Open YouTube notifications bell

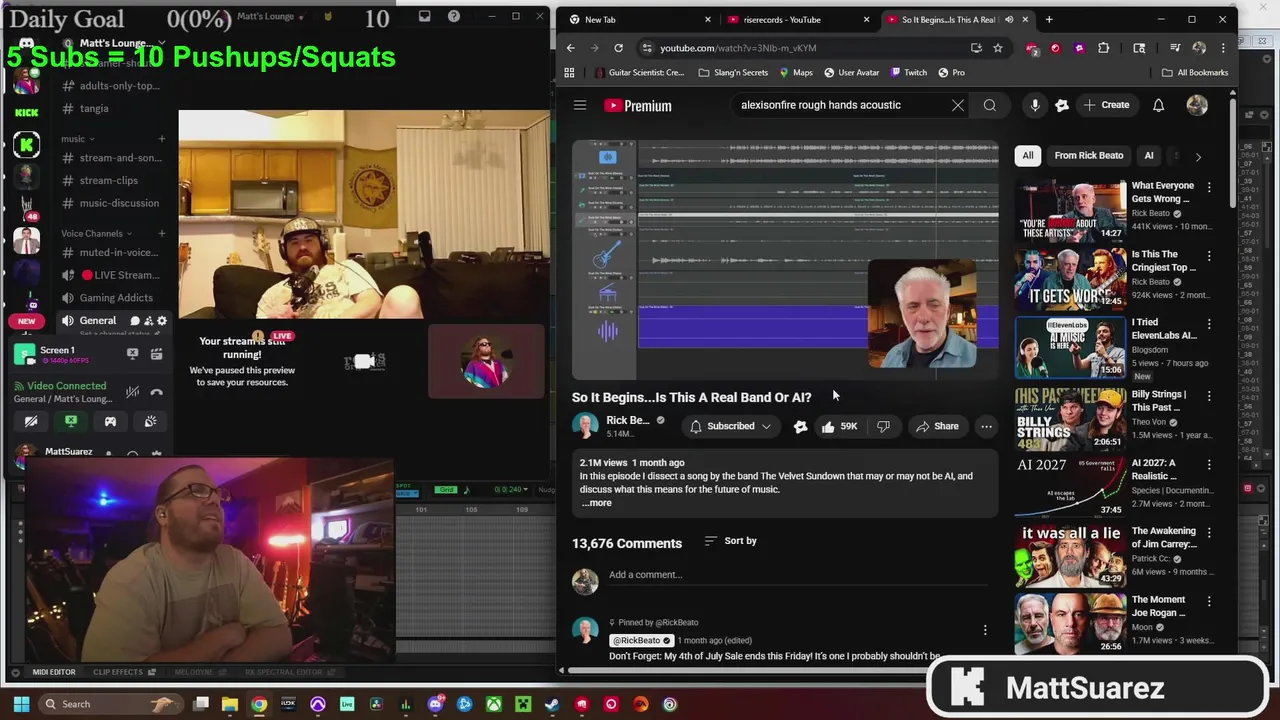pos(1158,105)
